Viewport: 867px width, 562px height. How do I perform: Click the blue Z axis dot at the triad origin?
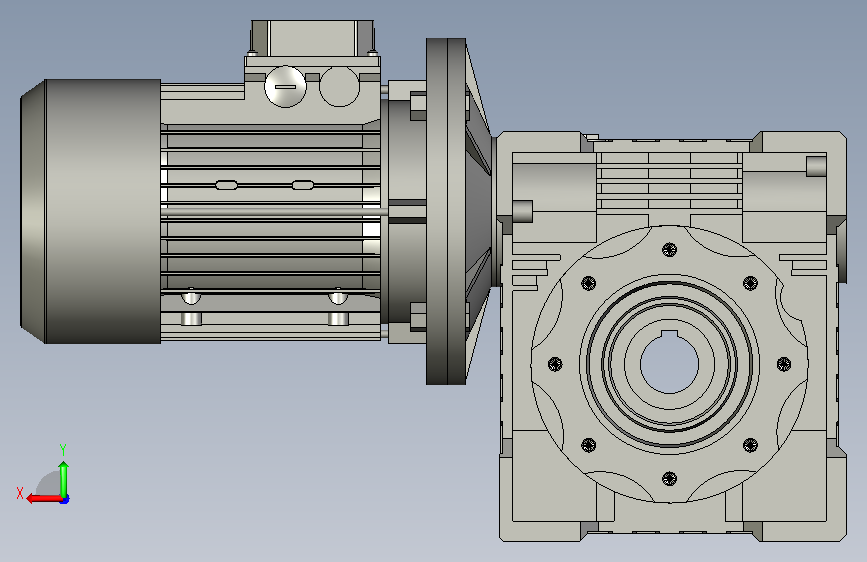point(65,499)
